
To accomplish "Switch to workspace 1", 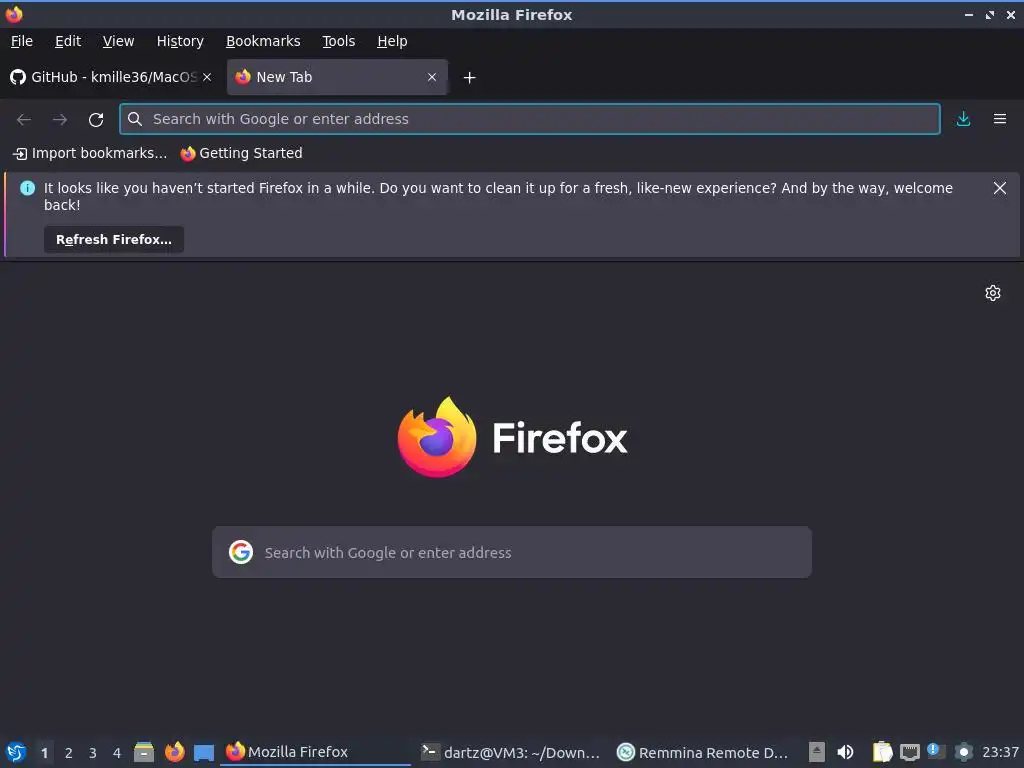I will [x=44, y=753].
